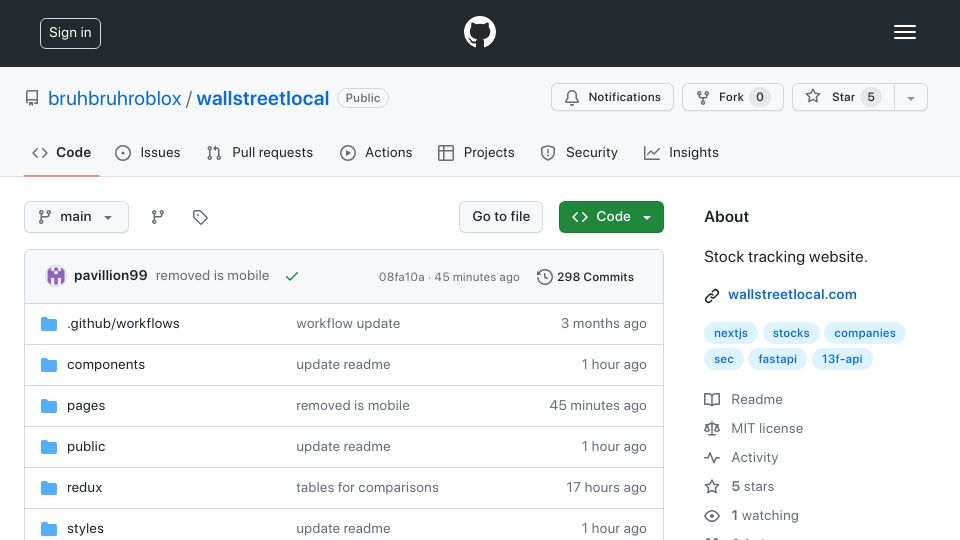Switch to the Actions tab

[376, 152]
